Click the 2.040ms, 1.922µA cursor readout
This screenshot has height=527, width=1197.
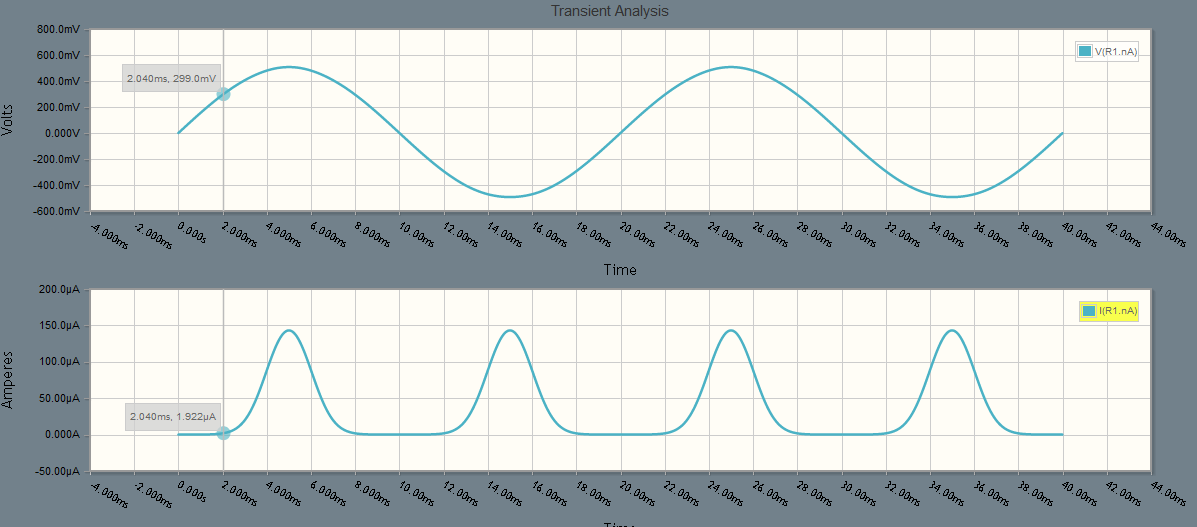172,416
